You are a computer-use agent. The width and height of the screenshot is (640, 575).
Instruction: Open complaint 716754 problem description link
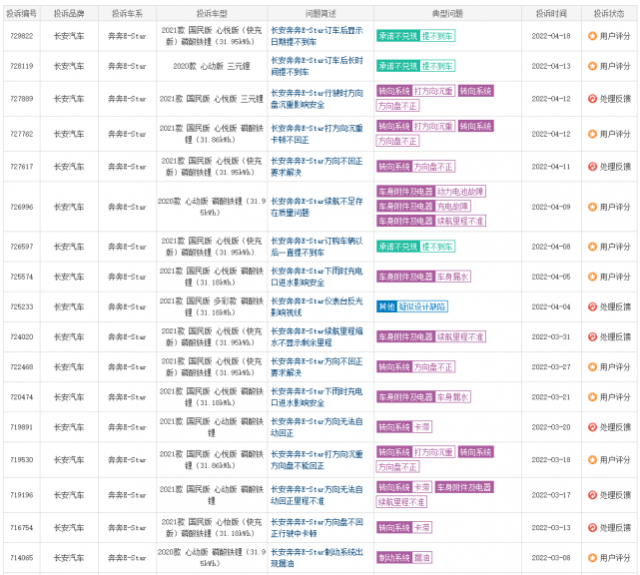pos(317,528)
